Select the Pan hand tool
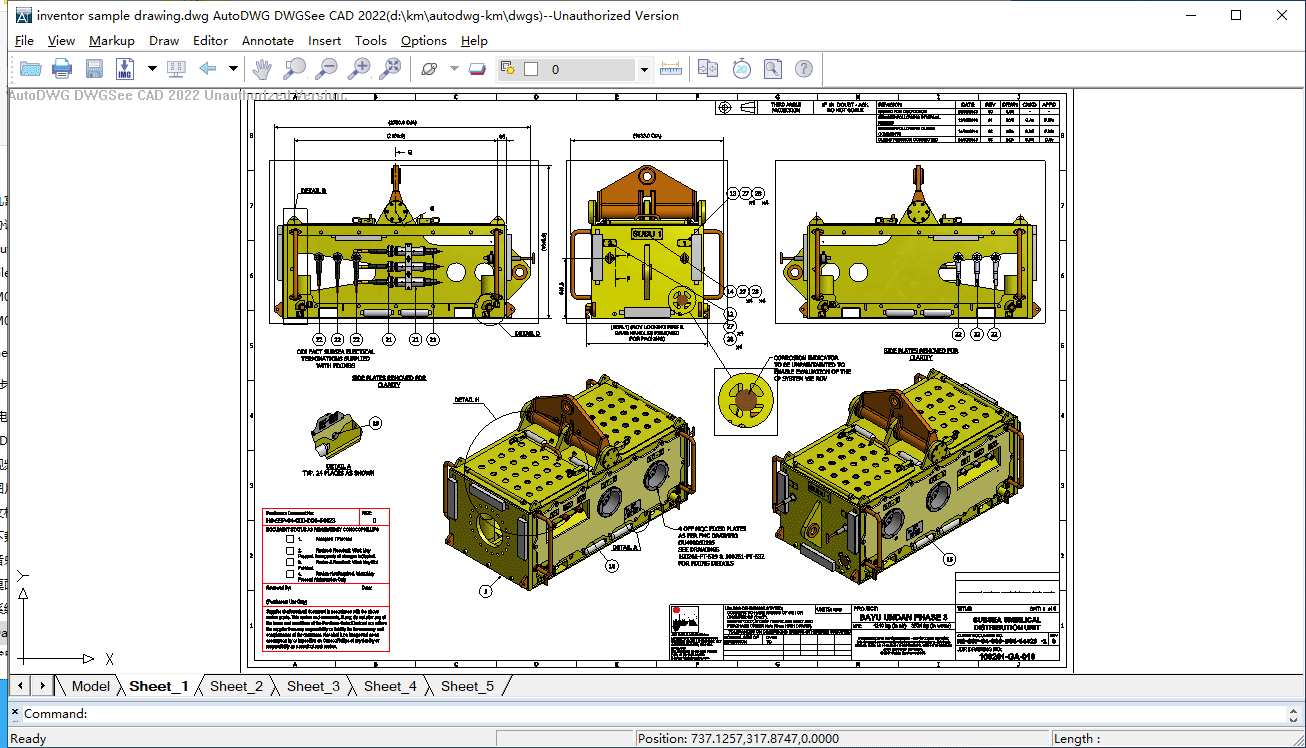The height and width of the screenshot is (748, 1306). click(261, 69)
